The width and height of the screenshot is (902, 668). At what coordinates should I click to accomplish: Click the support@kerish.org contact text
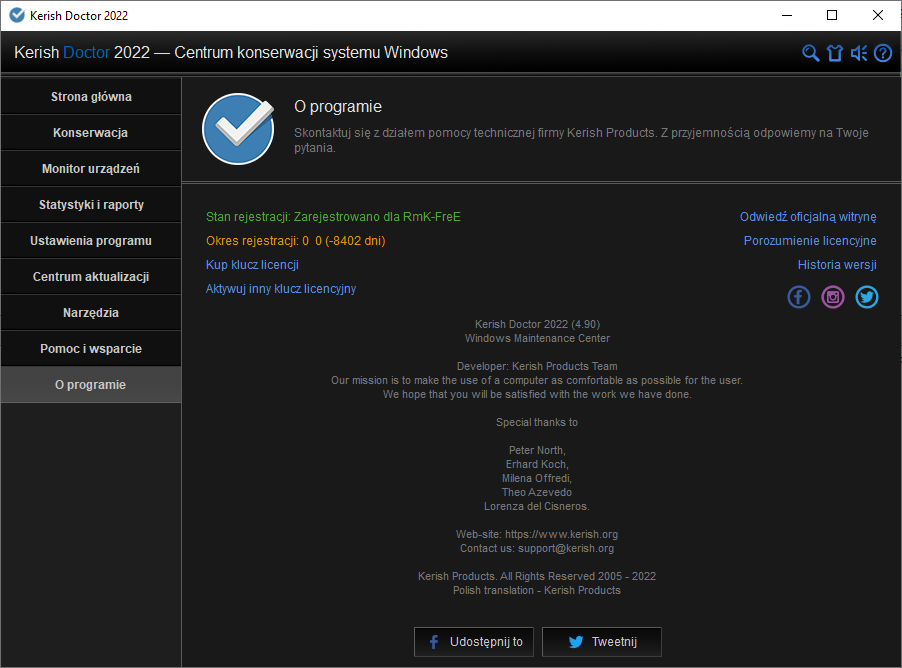[566, 548]
